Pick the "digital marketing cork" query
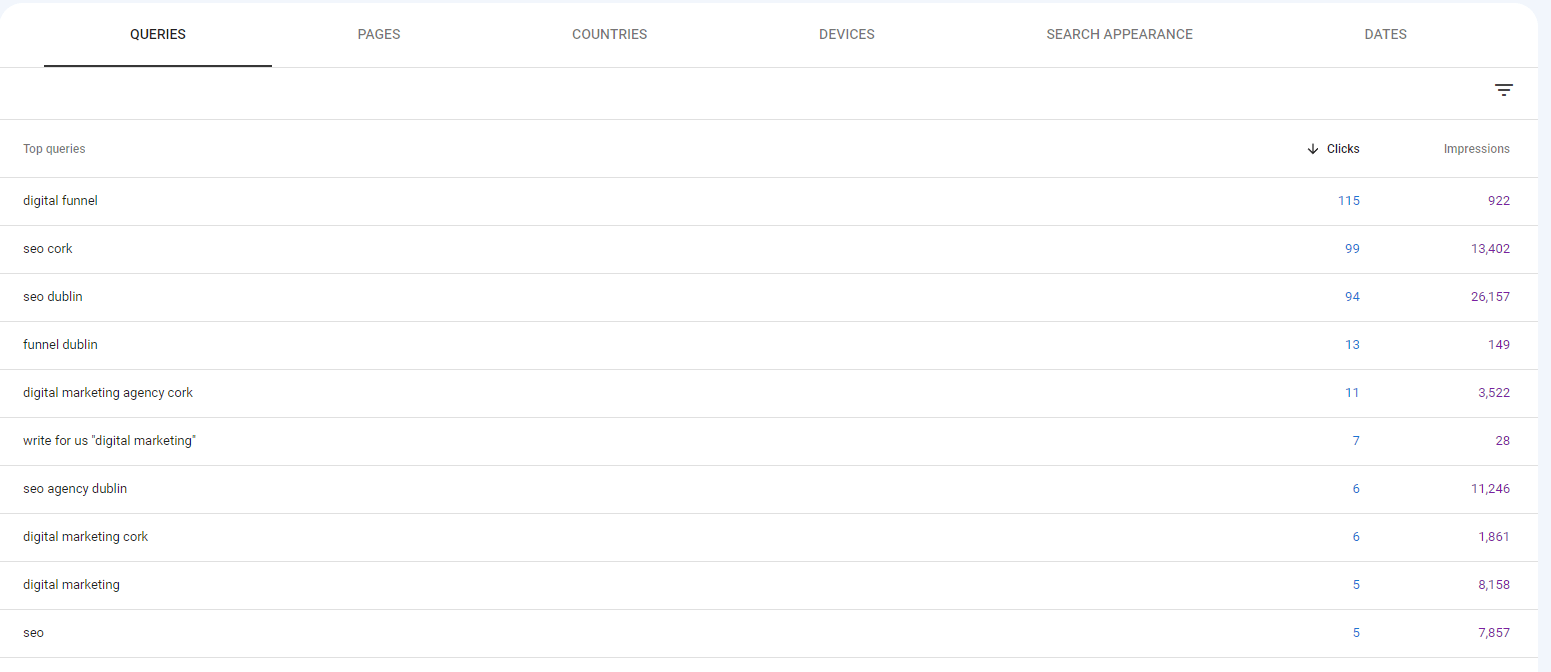The width and height of the screenshot is (1551, 672). click(x=86, y=537)
